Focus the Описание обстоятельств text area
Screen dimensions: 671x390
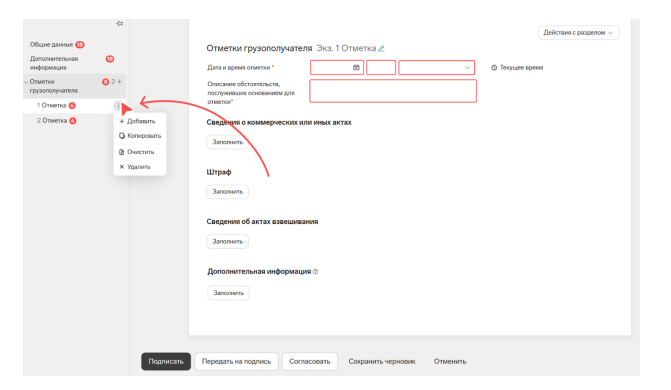tap(393, 91)
